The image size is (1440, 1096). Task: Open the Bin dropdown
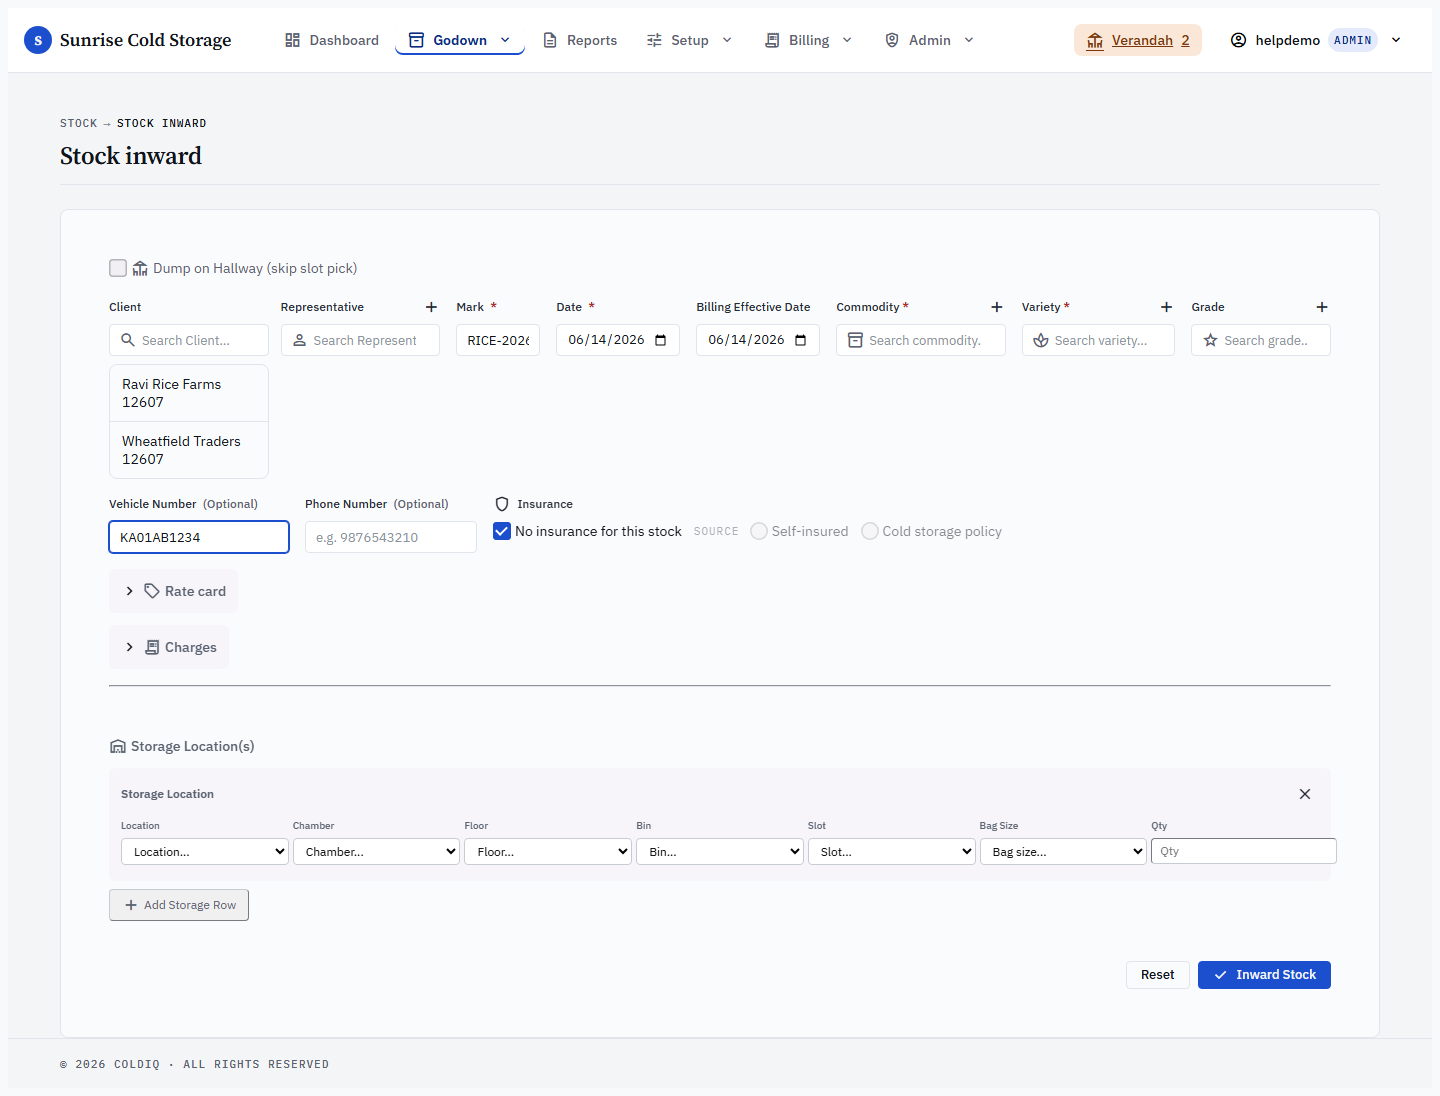pos(720,851)
